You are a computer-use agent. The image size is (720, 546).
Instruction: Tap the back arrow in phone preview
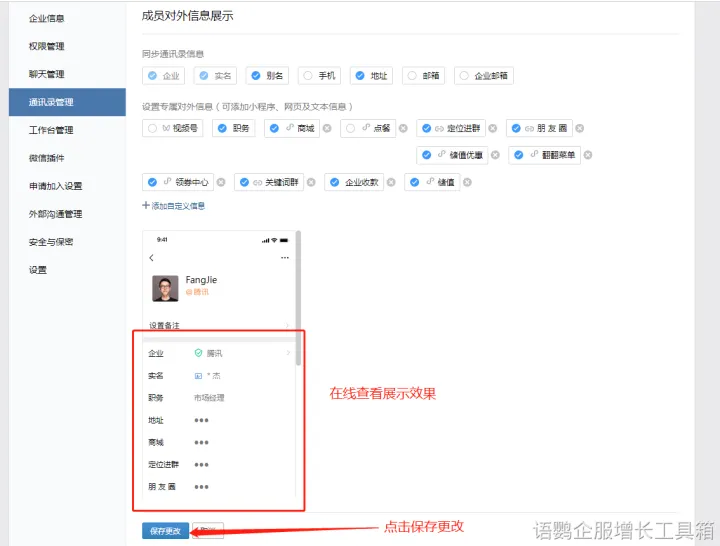click(152, 258)
